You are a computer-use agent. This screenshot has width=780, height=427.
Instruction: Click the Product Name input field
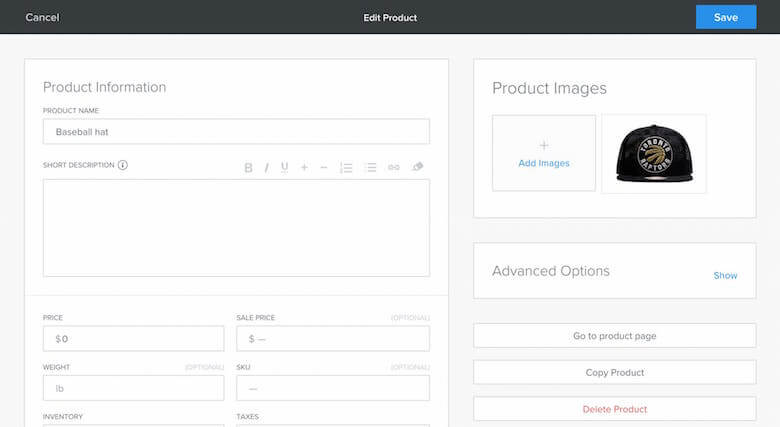click(x=236, y=132)
